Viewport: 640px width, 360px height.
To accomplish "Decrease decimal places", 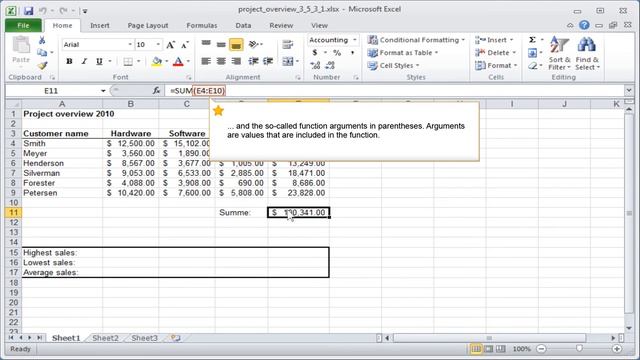I will coord(330,65).
